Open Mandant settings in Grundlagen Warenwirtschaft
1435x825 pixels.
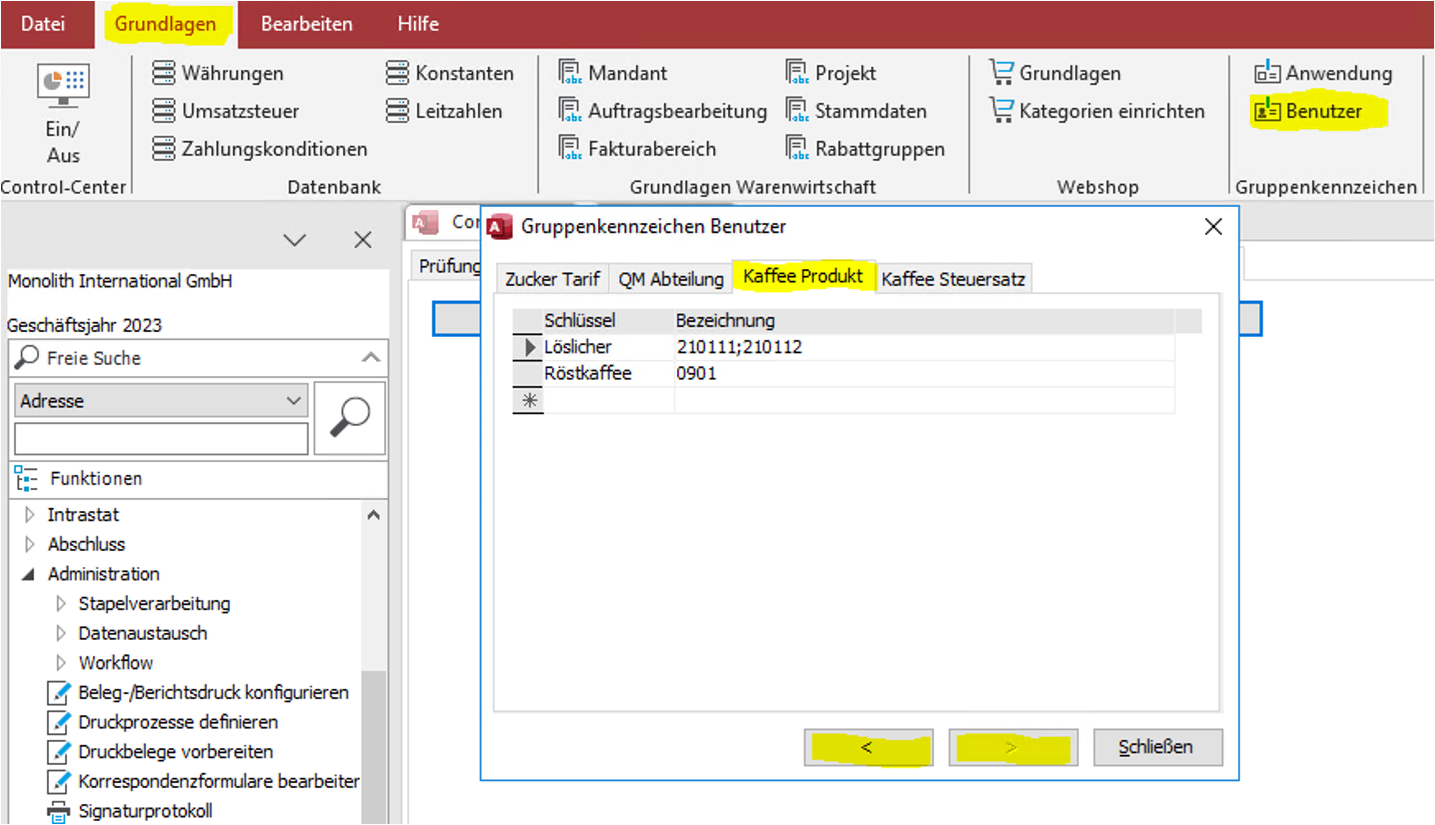coord(613,73)
